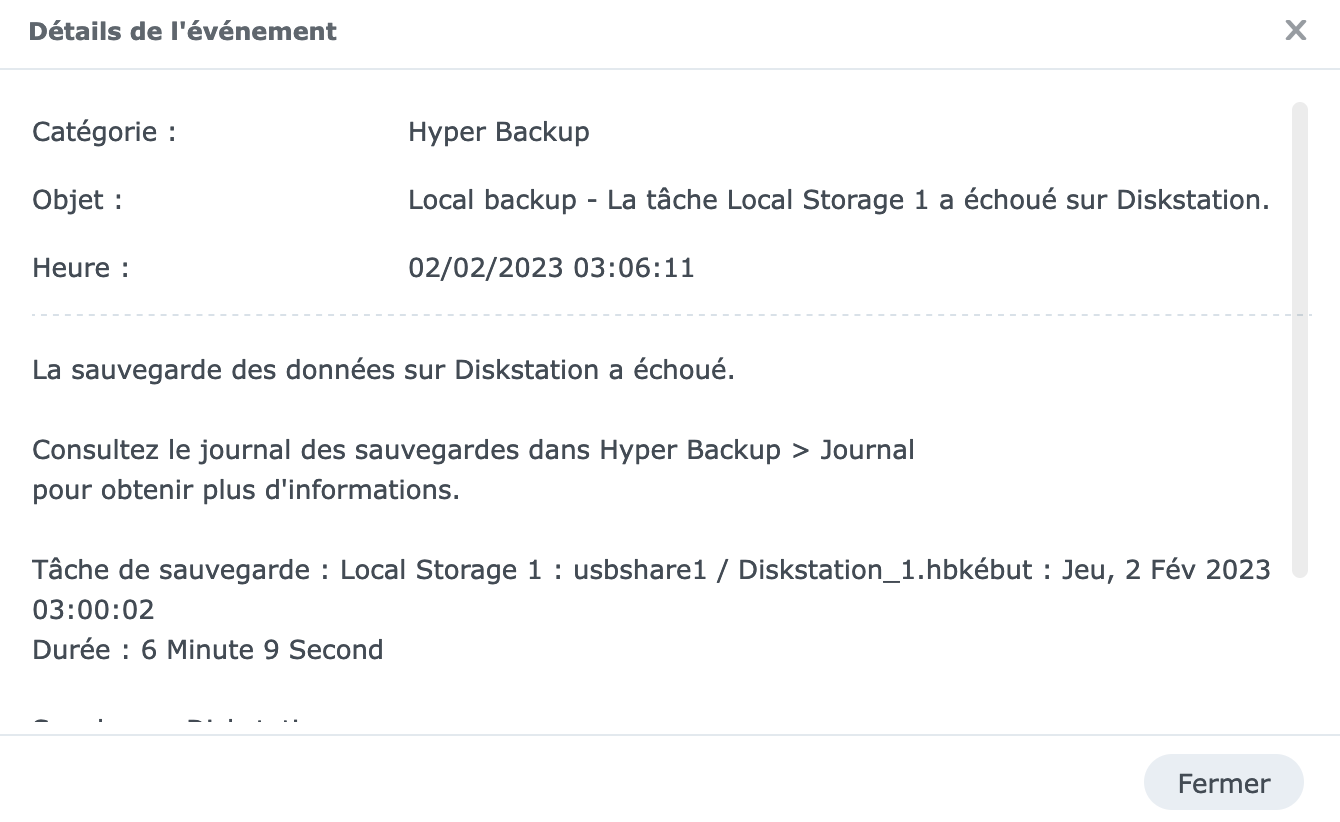Image resolution: width=1340 pixels, height=822 pixels.
Task: Click the timestamp 02/02/2023 03:06:11
Action: pos(551,268)
